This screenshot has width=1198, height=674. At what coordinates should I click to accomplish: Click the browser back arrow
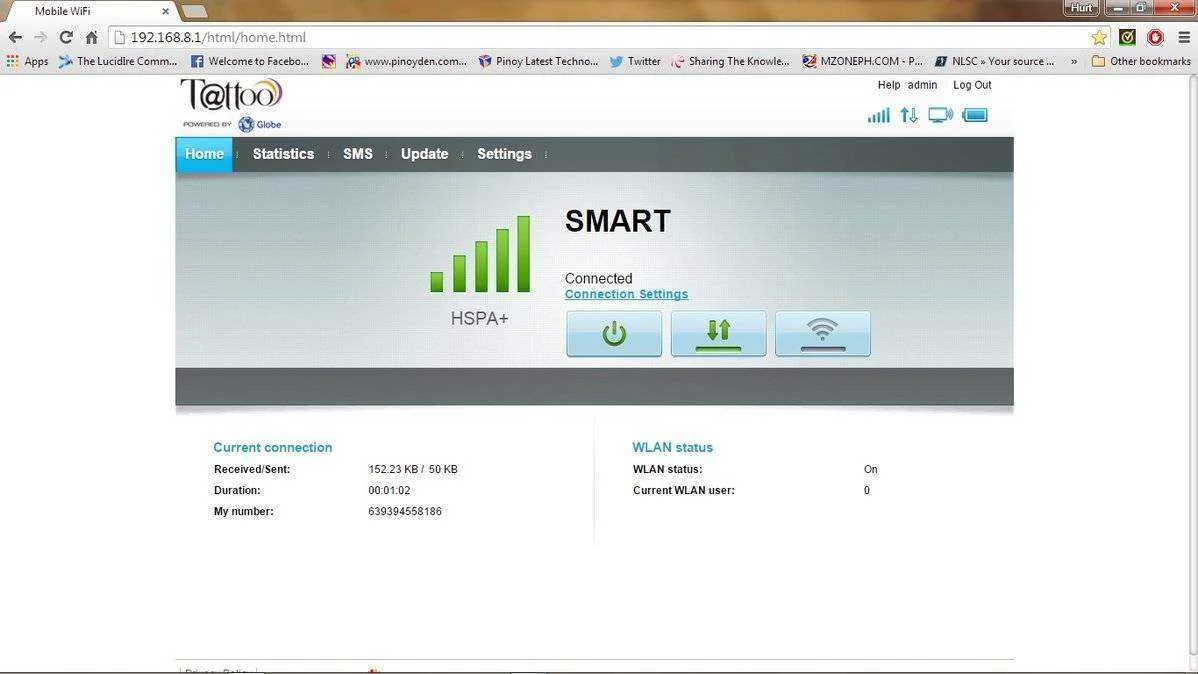click(x=15, y=37)
